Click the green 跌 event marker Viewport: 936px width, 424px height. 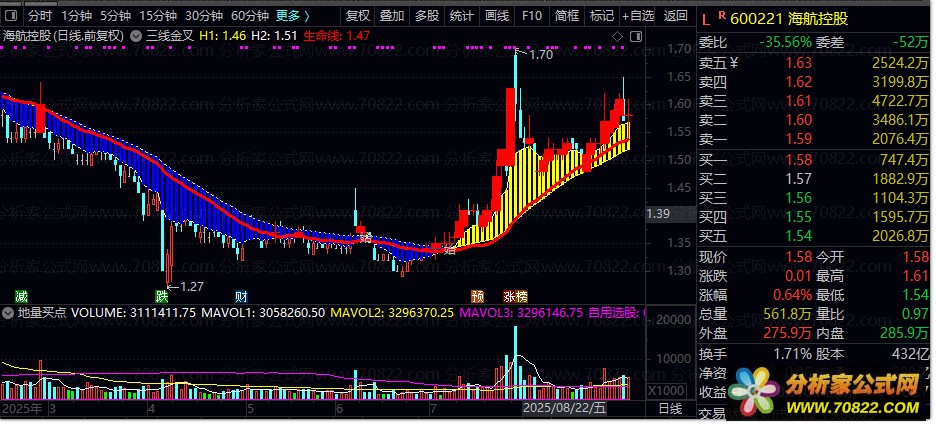(162, 296)
